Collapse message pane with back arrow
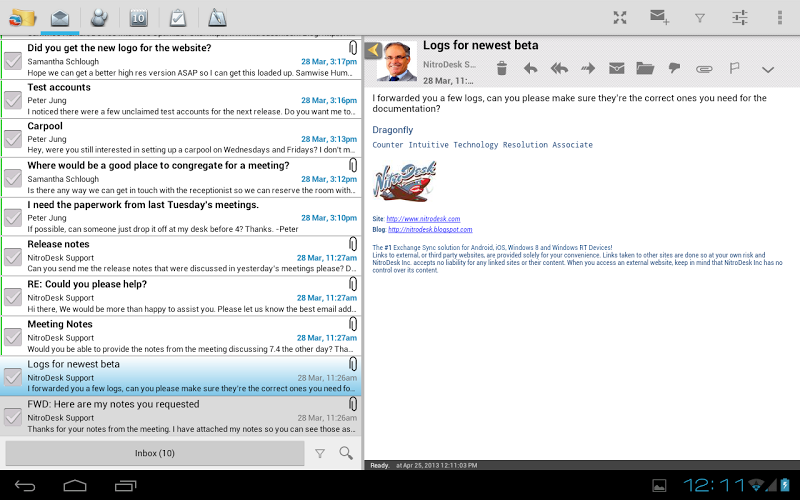Viewport: 800px width, 500px height. pos(373,50)
